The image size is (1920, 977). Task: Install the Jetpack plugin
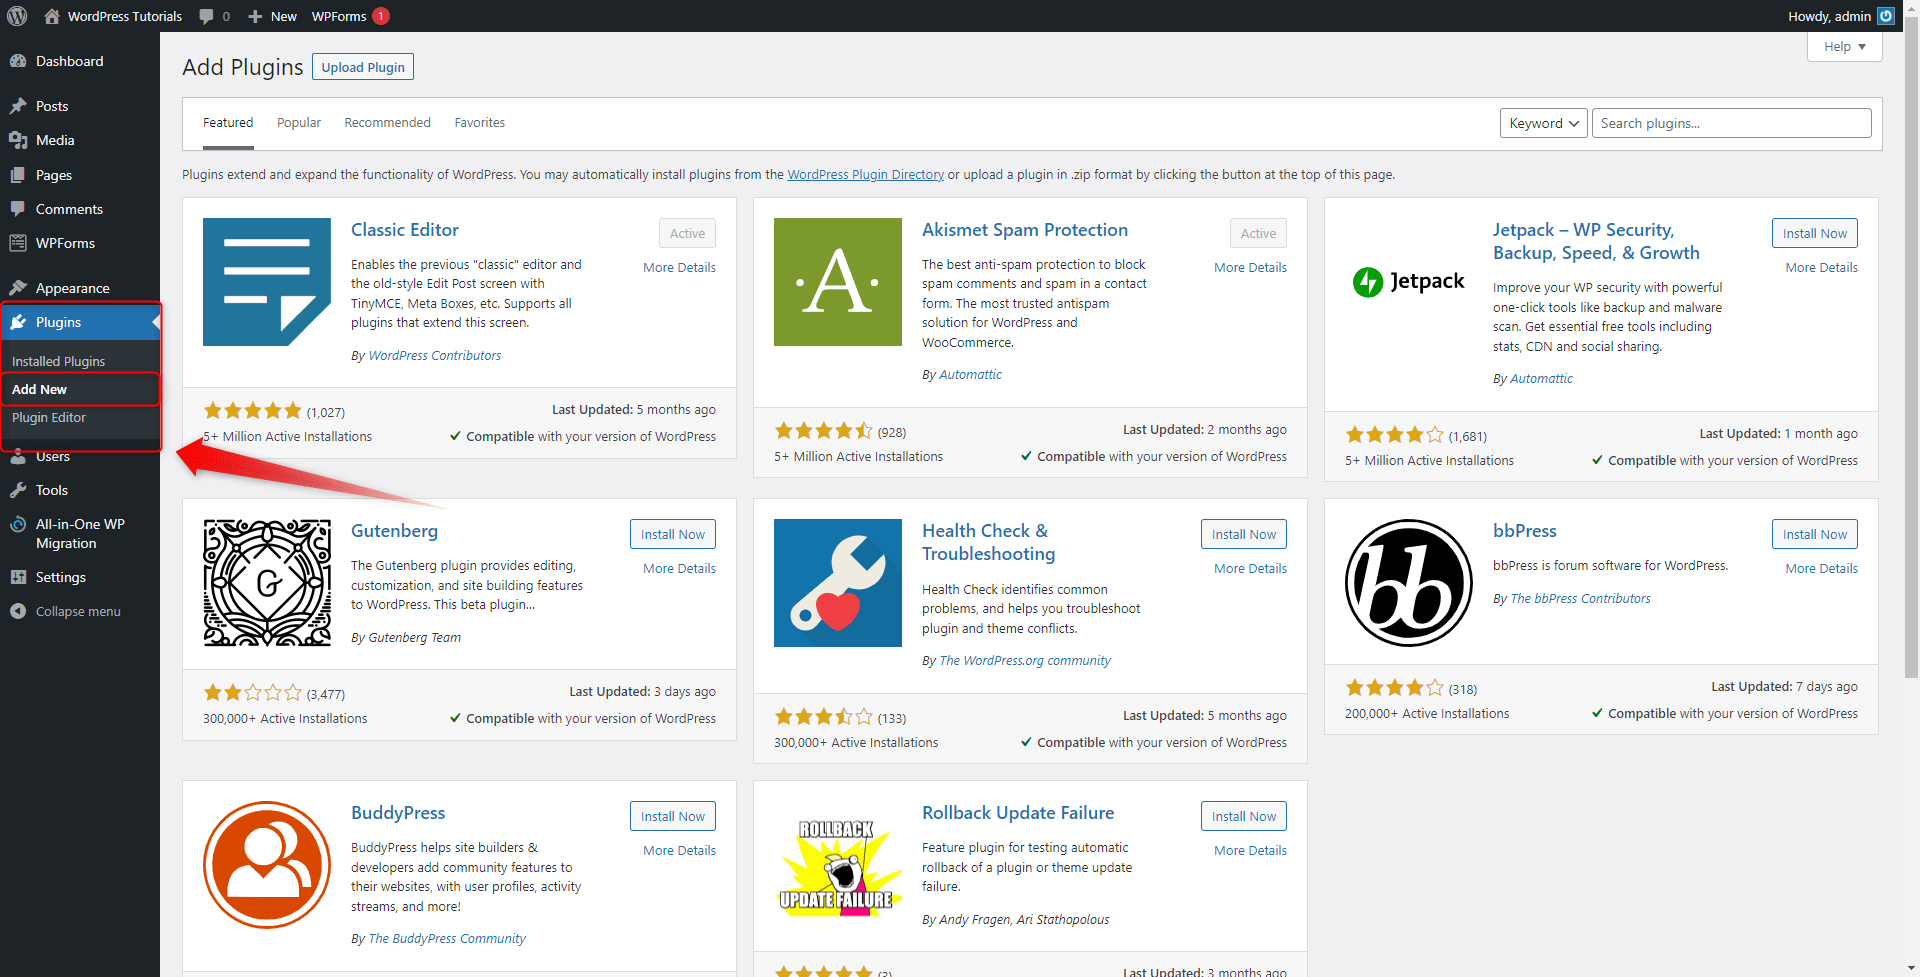[1814, 233]
